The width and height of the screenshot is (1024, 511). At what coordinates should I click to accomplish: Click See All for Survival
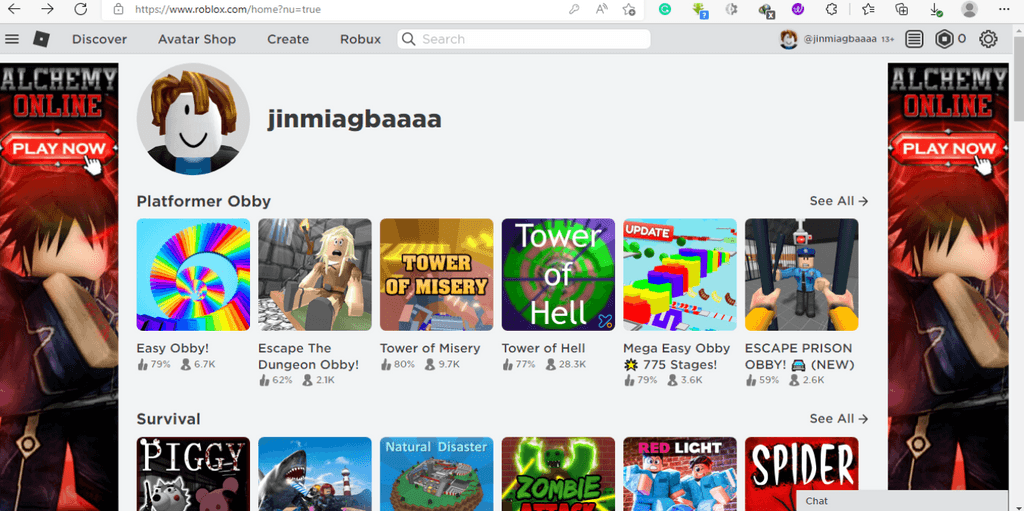click(839, 419)
